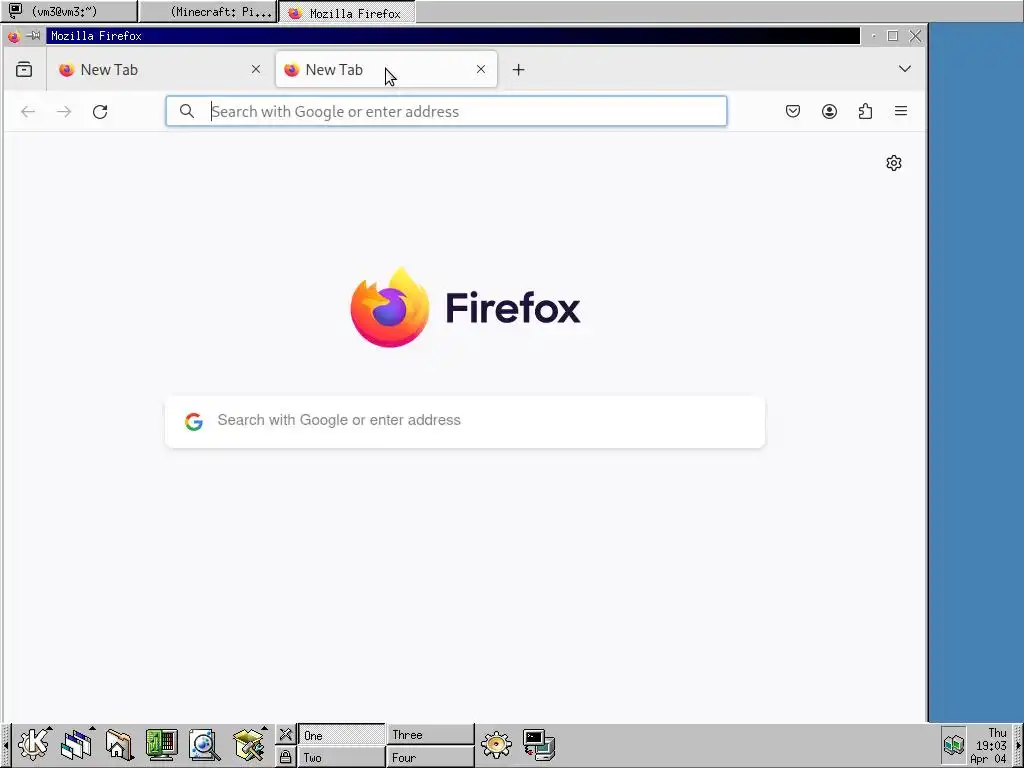The image size is (1024, 768).
Task: Switch to virtual desktop One
Action: pos(341,735)
